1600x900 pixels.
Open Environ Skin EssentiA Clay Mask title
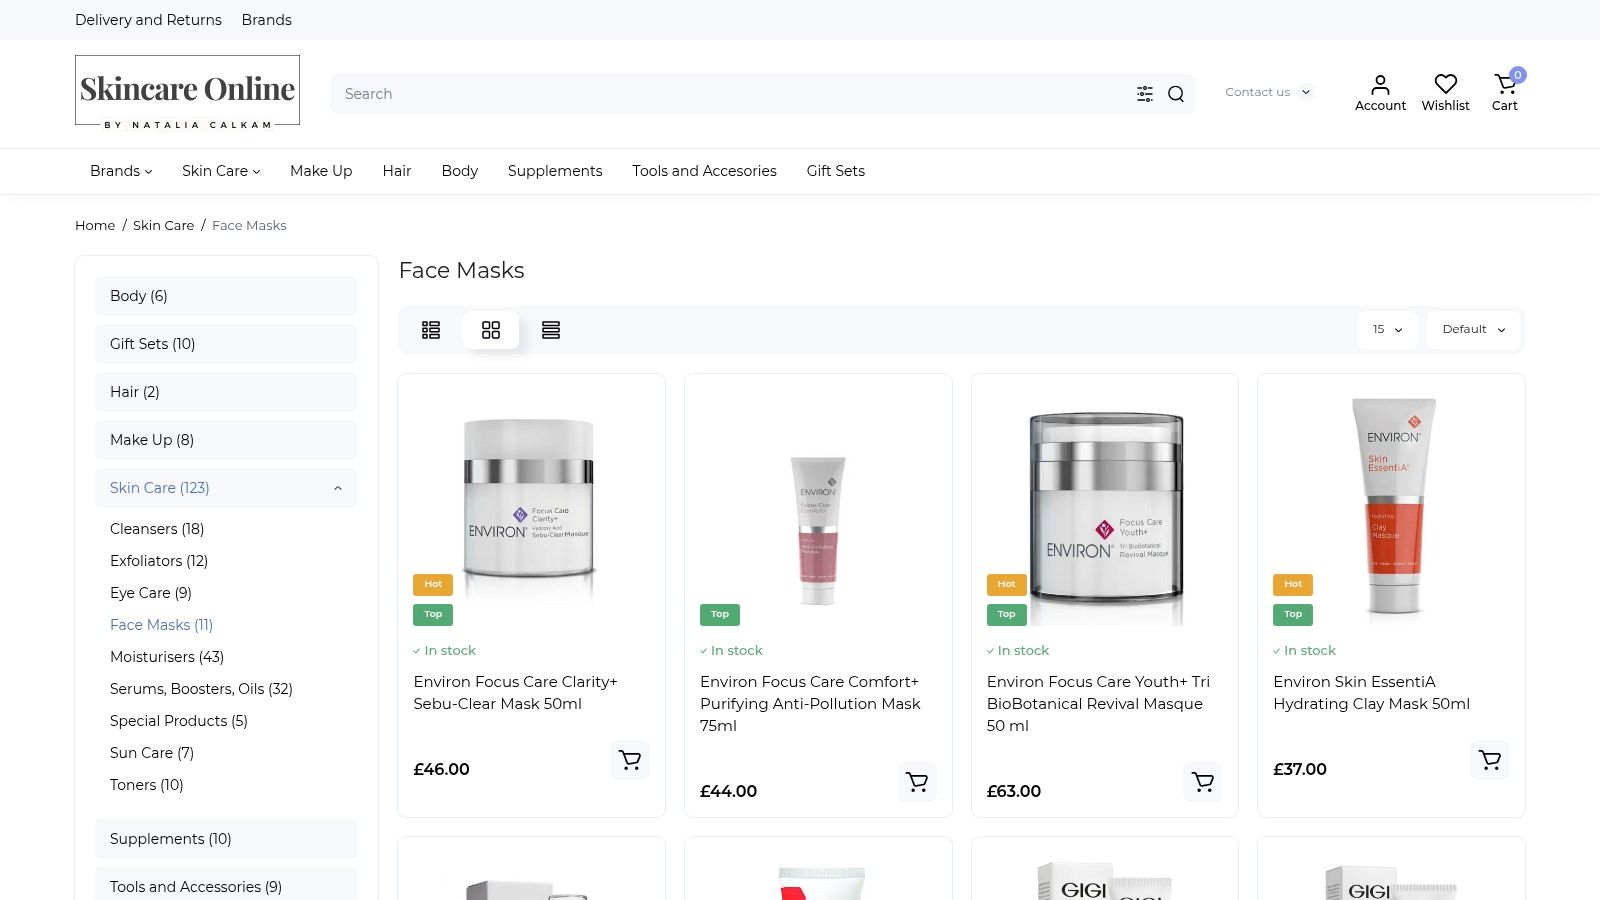click(x=1371, y=693)
